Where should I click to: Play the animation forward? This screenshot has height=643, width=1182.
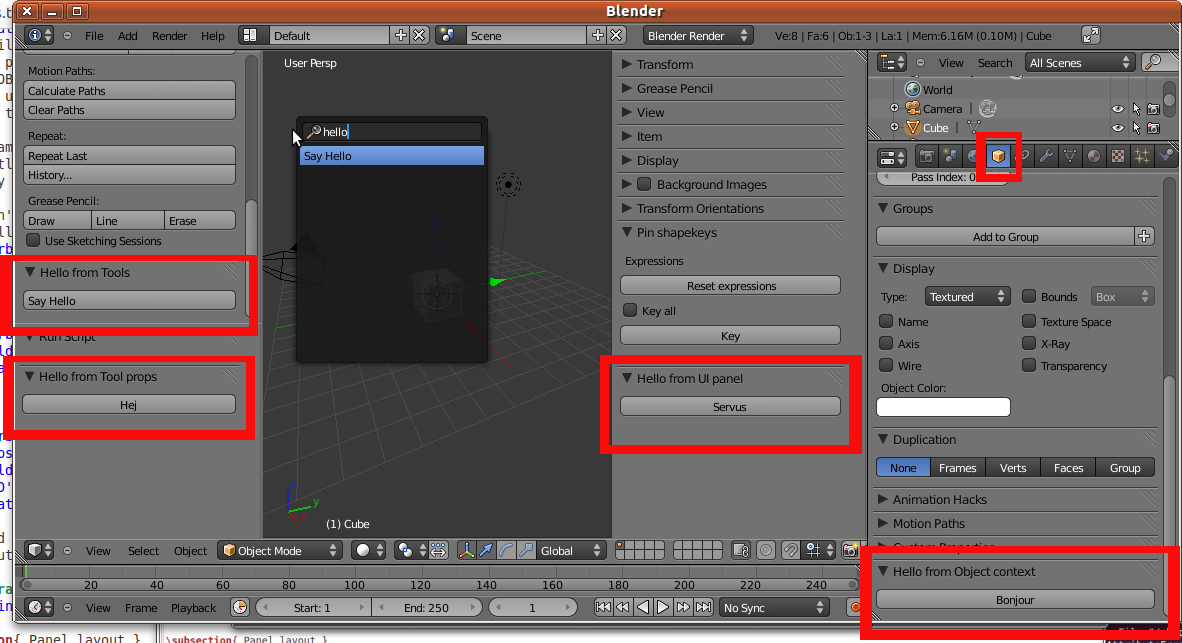coord(662,608)
